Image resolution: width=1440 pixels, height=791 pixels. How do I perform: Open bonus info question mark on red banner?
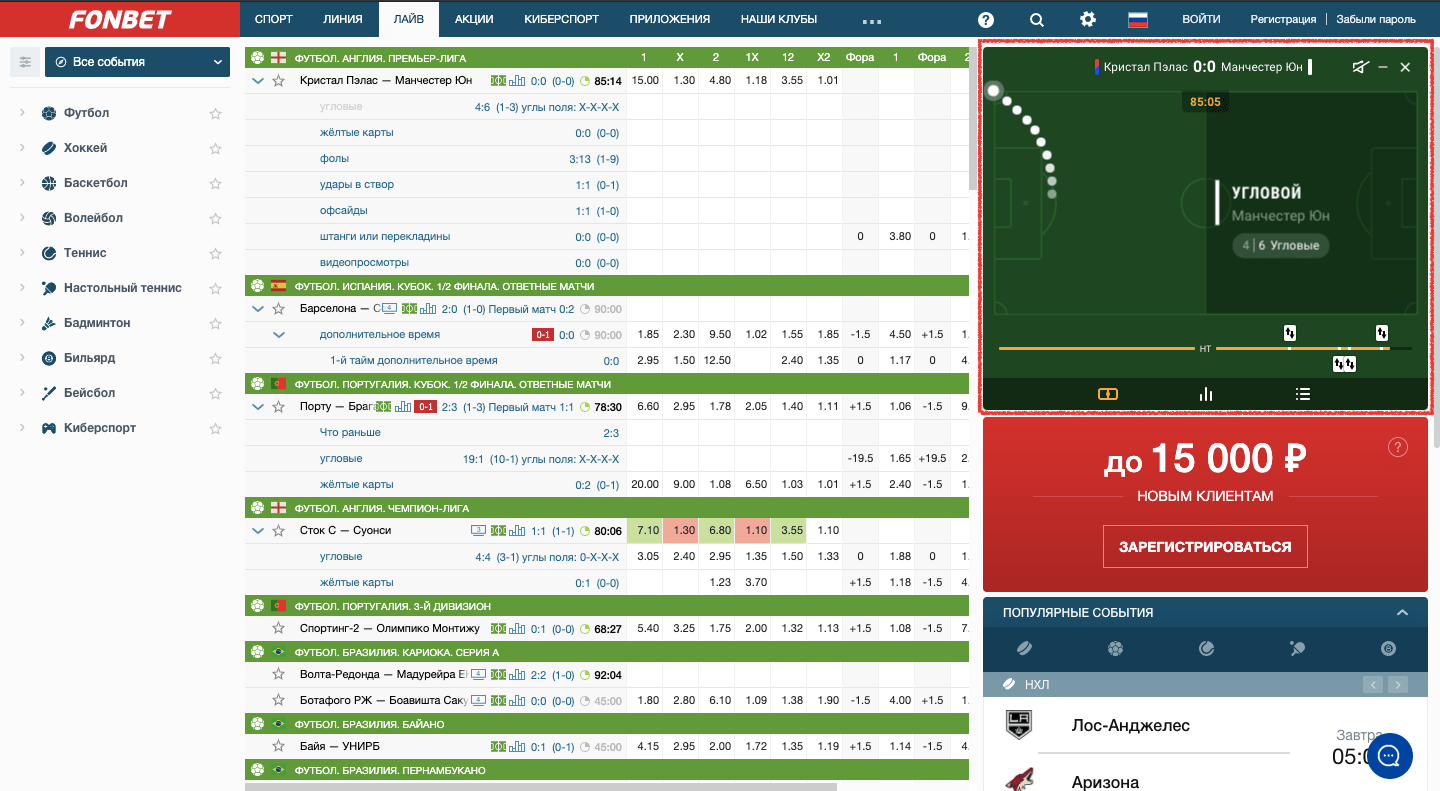click(x=1398, y=447)
